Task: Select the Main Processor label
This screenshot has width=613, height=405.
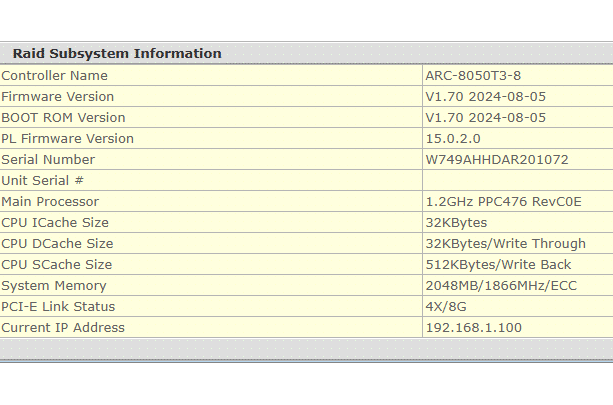Action: [51, 202]
